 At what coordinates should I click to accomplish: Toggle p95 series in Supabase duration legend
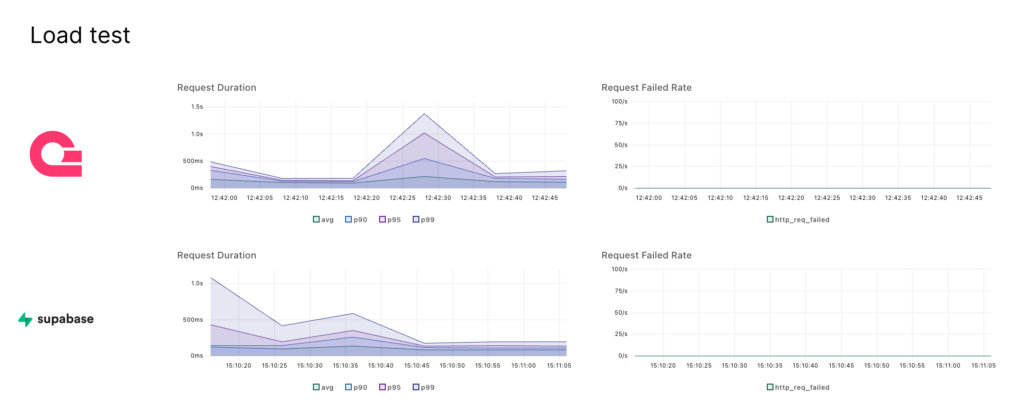[x=390, y=386]
